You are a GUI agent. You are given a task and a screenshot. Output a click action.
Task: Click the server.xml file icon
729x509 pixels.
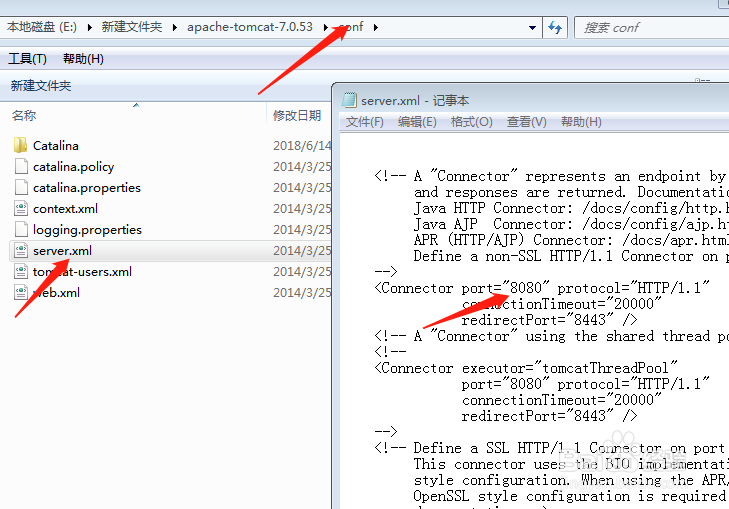pyautogui.click(x=20, y=251)
